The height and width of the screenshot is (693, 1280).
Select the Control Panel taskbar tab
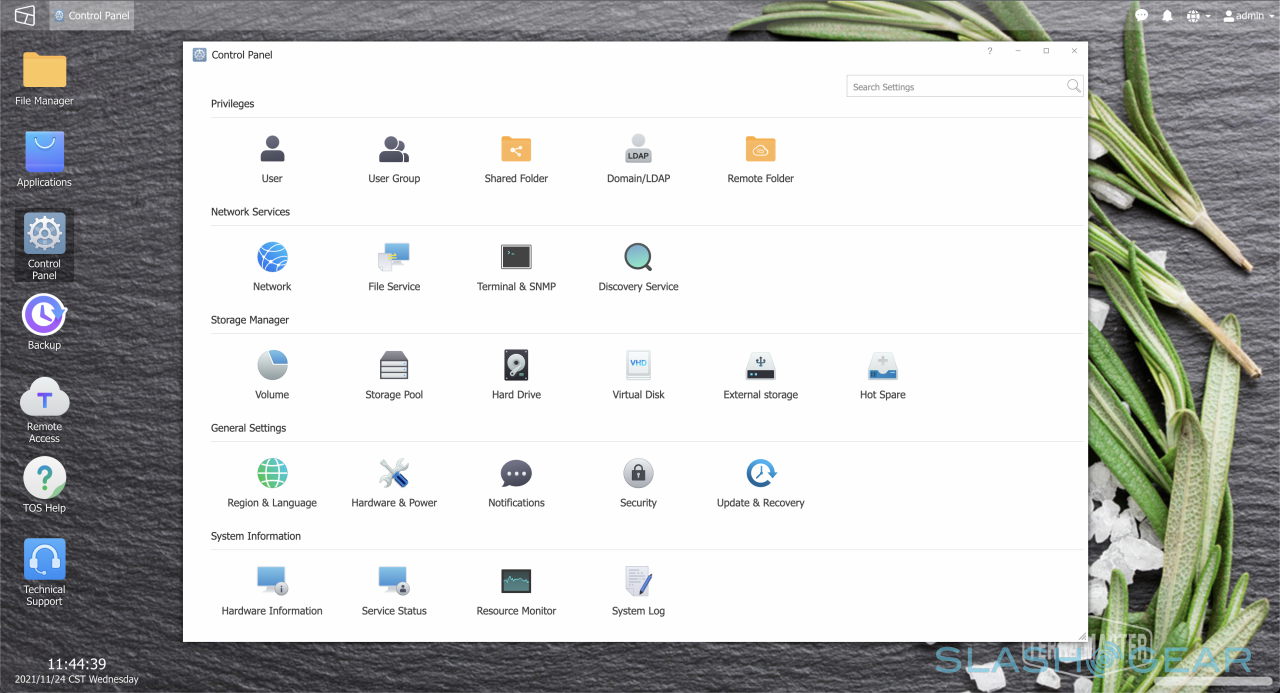pyautogui.click(x=91, y=16)
